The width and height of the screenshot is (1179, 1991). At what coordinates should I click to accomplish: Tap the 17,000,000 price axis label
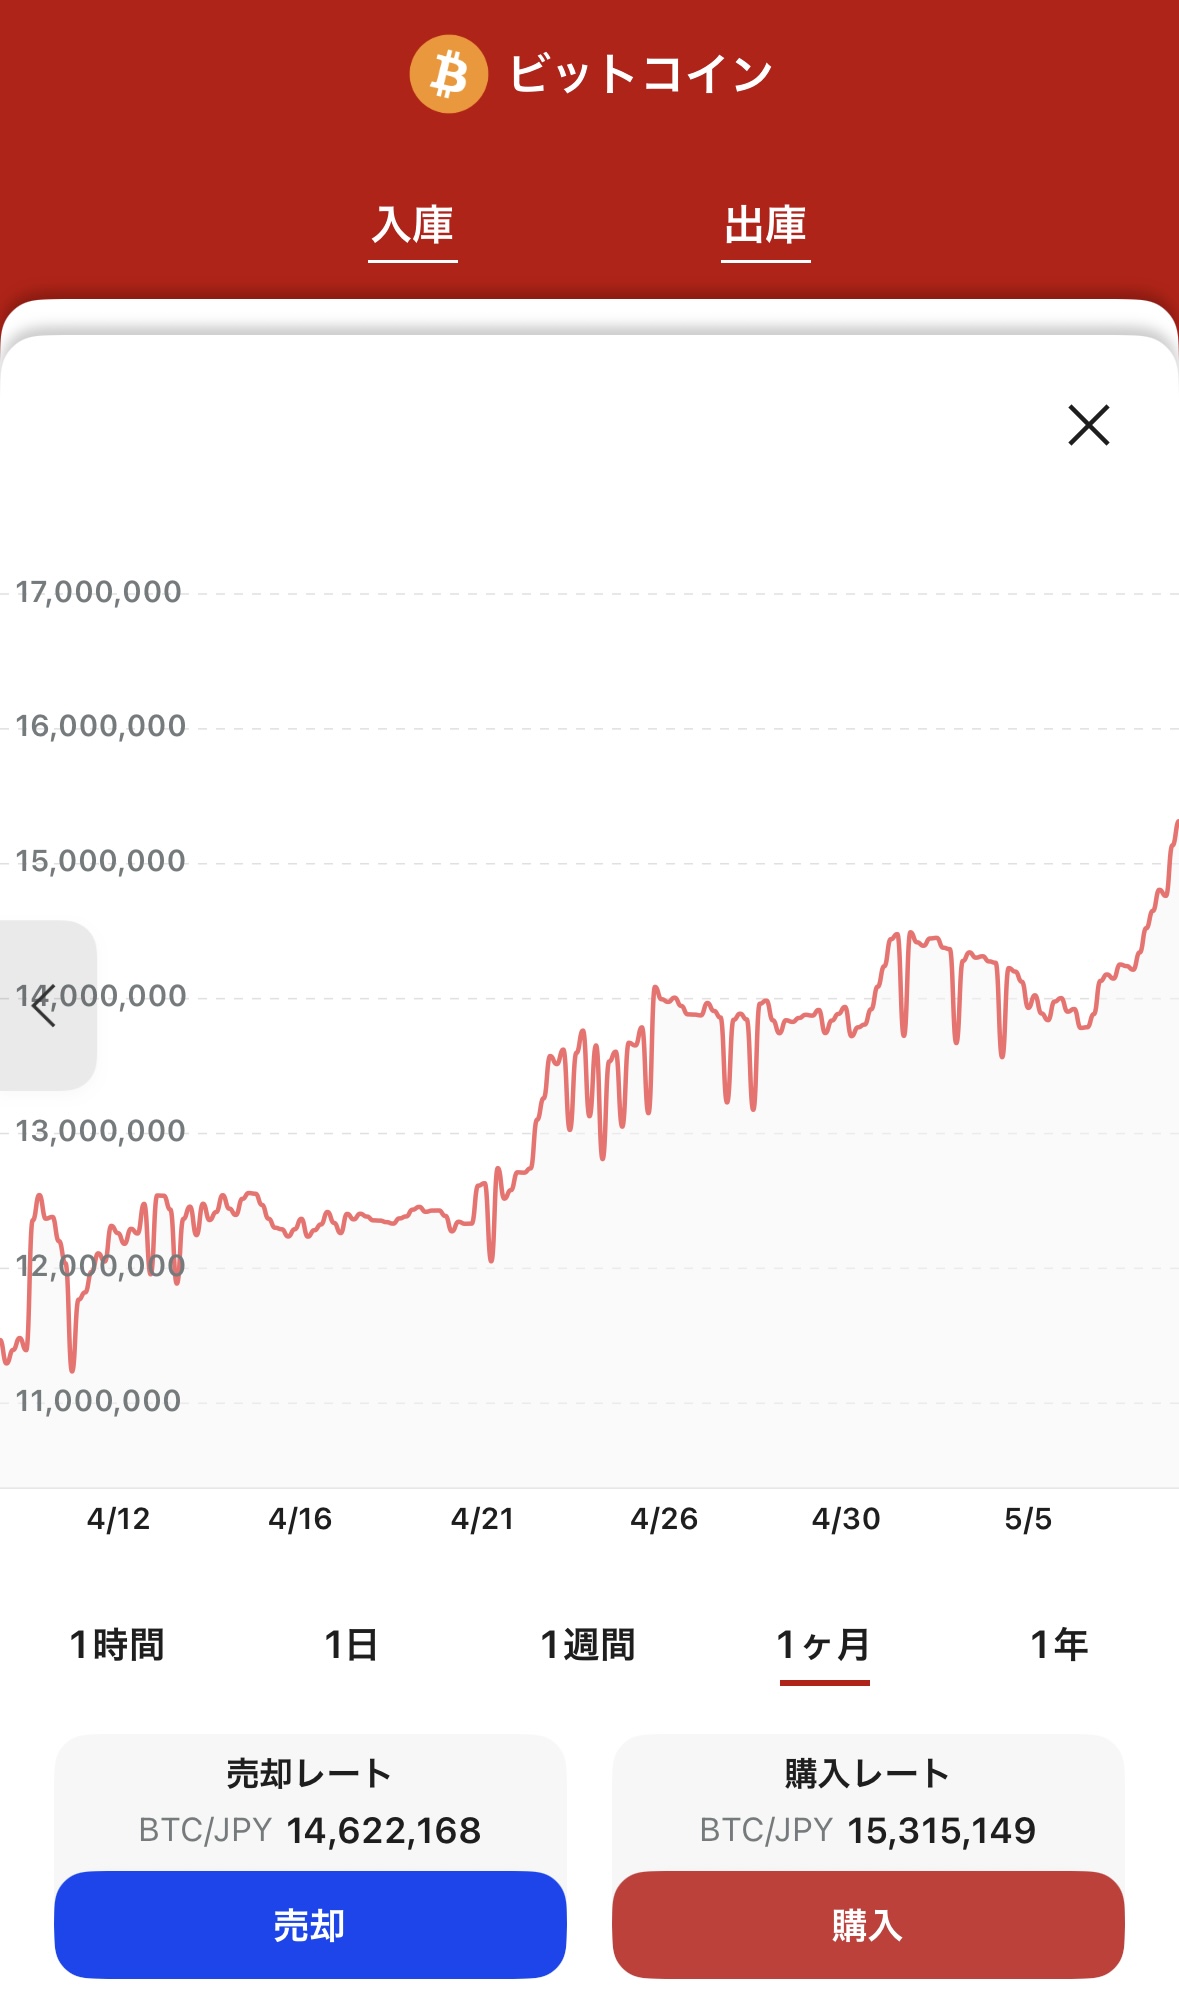(98, 592)
